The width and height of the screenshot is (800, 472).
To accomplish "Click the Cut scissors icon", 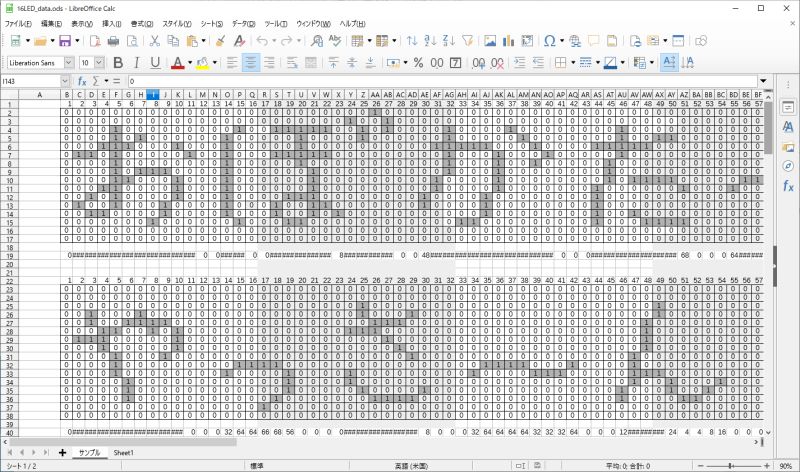I will 155,41.
